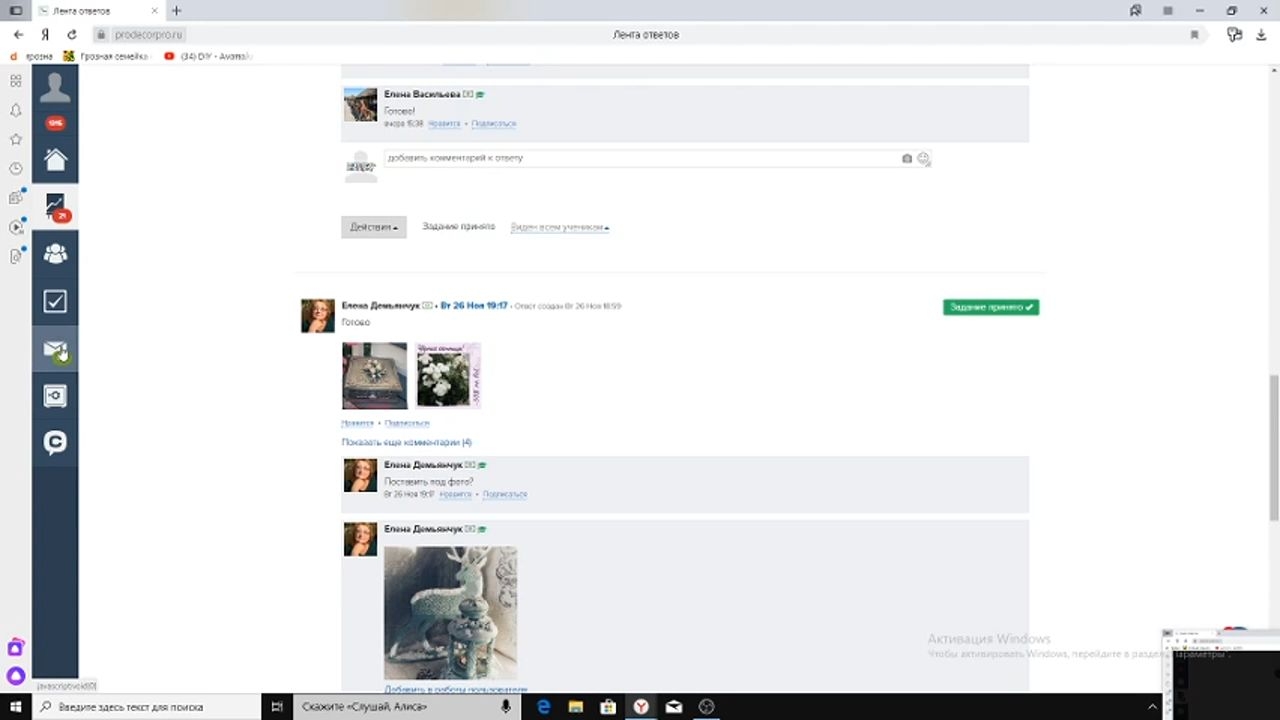
Task: Open Task View in the Windows taskbar
Action: click(277, 707)
